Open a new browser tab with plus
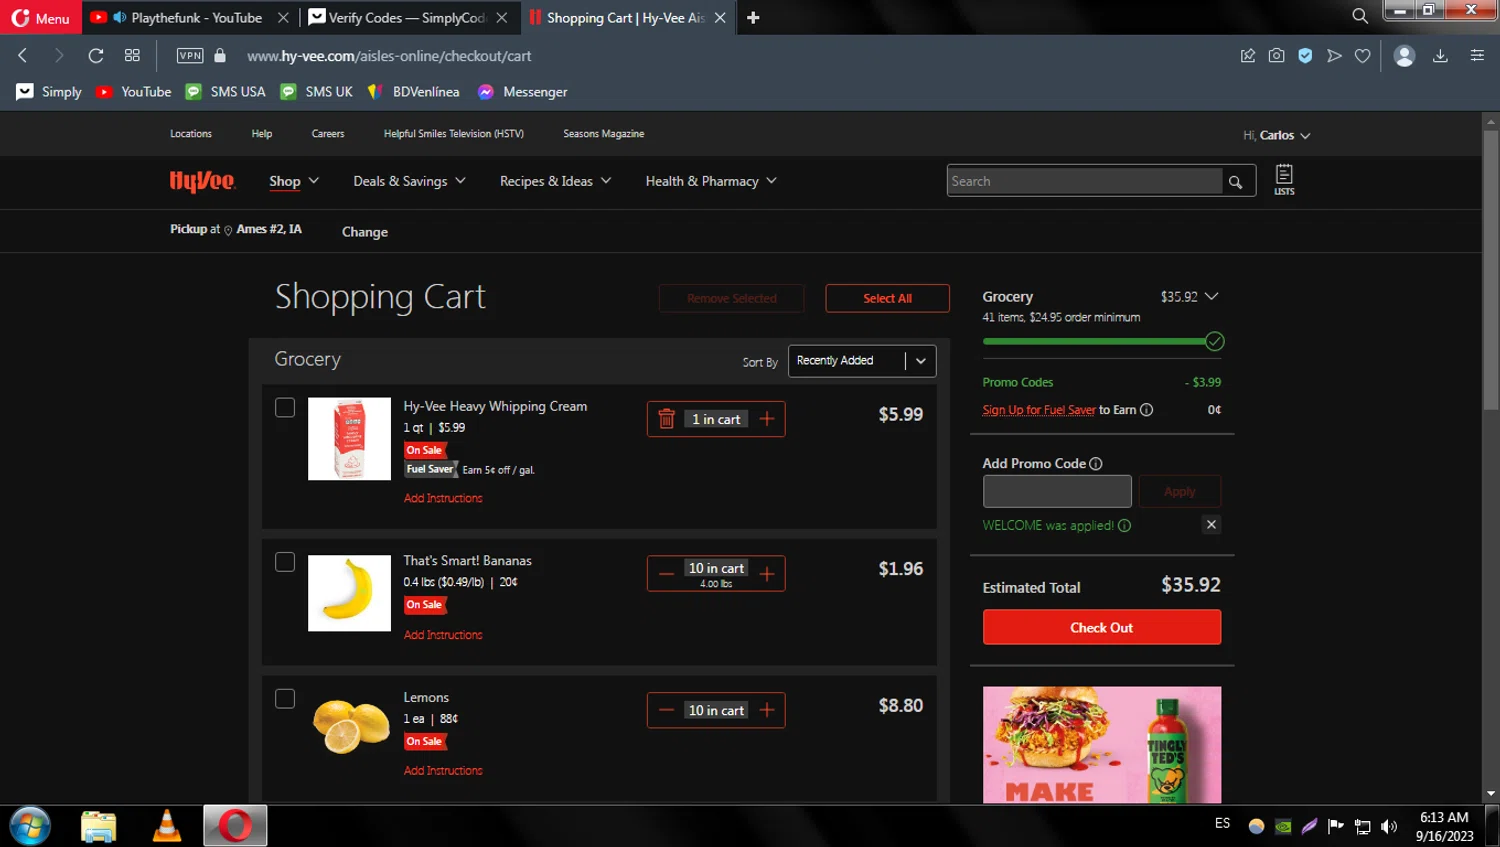 pos(753,18)
